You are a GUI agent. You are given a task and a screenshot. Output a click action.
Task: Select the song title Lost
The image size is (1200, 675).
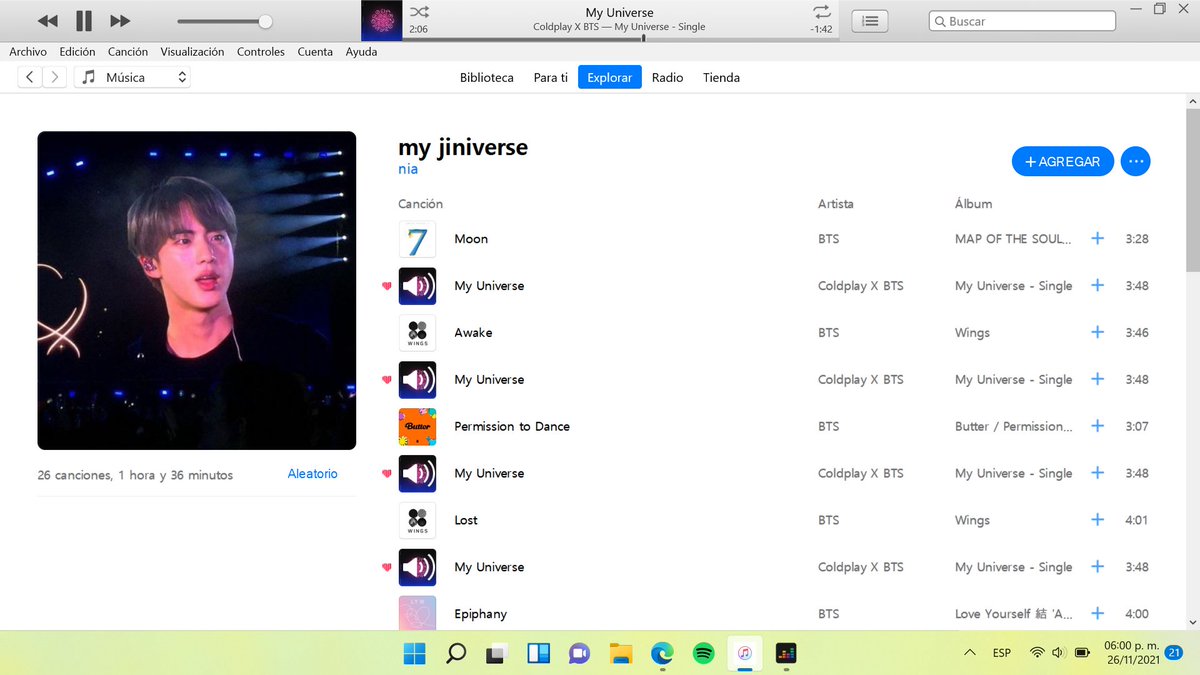click(x=466, y=520)
